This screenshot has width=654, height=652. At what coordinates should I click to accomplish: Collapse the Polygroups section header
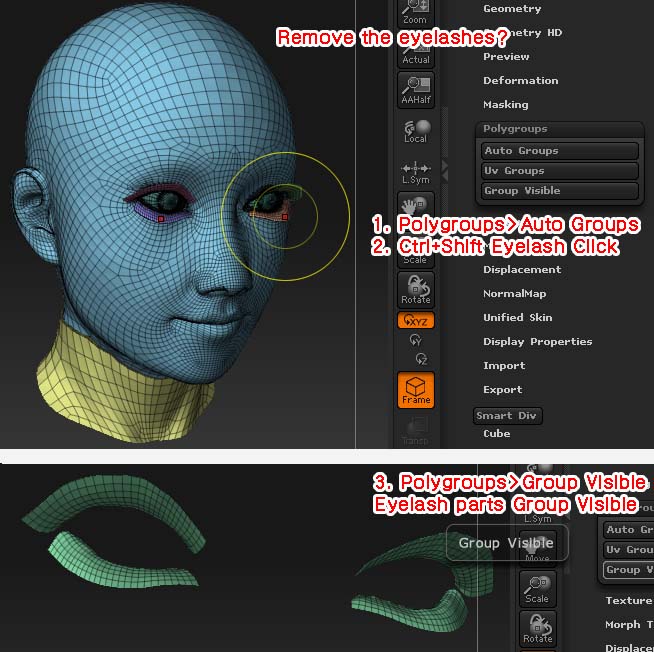(559, 129)
